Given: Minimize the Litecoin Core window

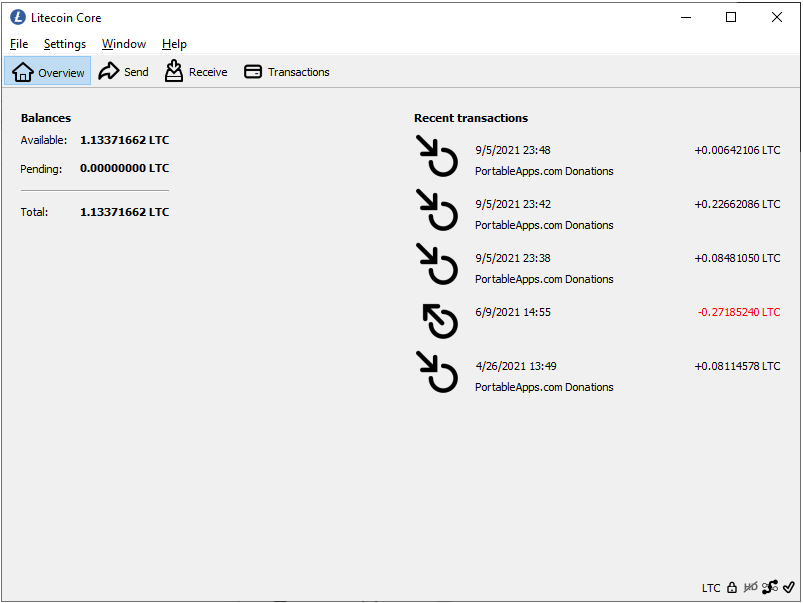Looking at the screenshot, I should [686, 17].
